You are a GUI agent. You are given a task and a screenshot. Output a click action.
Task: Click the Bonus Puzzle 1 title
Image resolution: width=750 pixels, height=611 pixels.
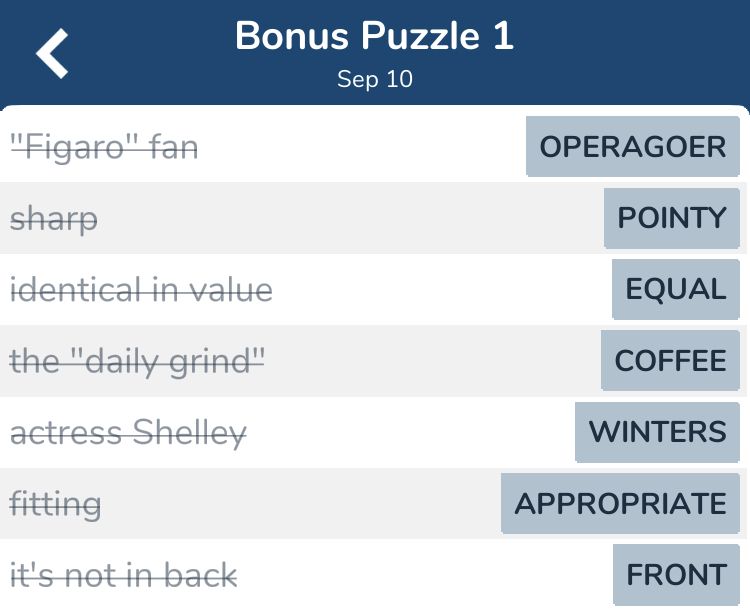(375, 36)
